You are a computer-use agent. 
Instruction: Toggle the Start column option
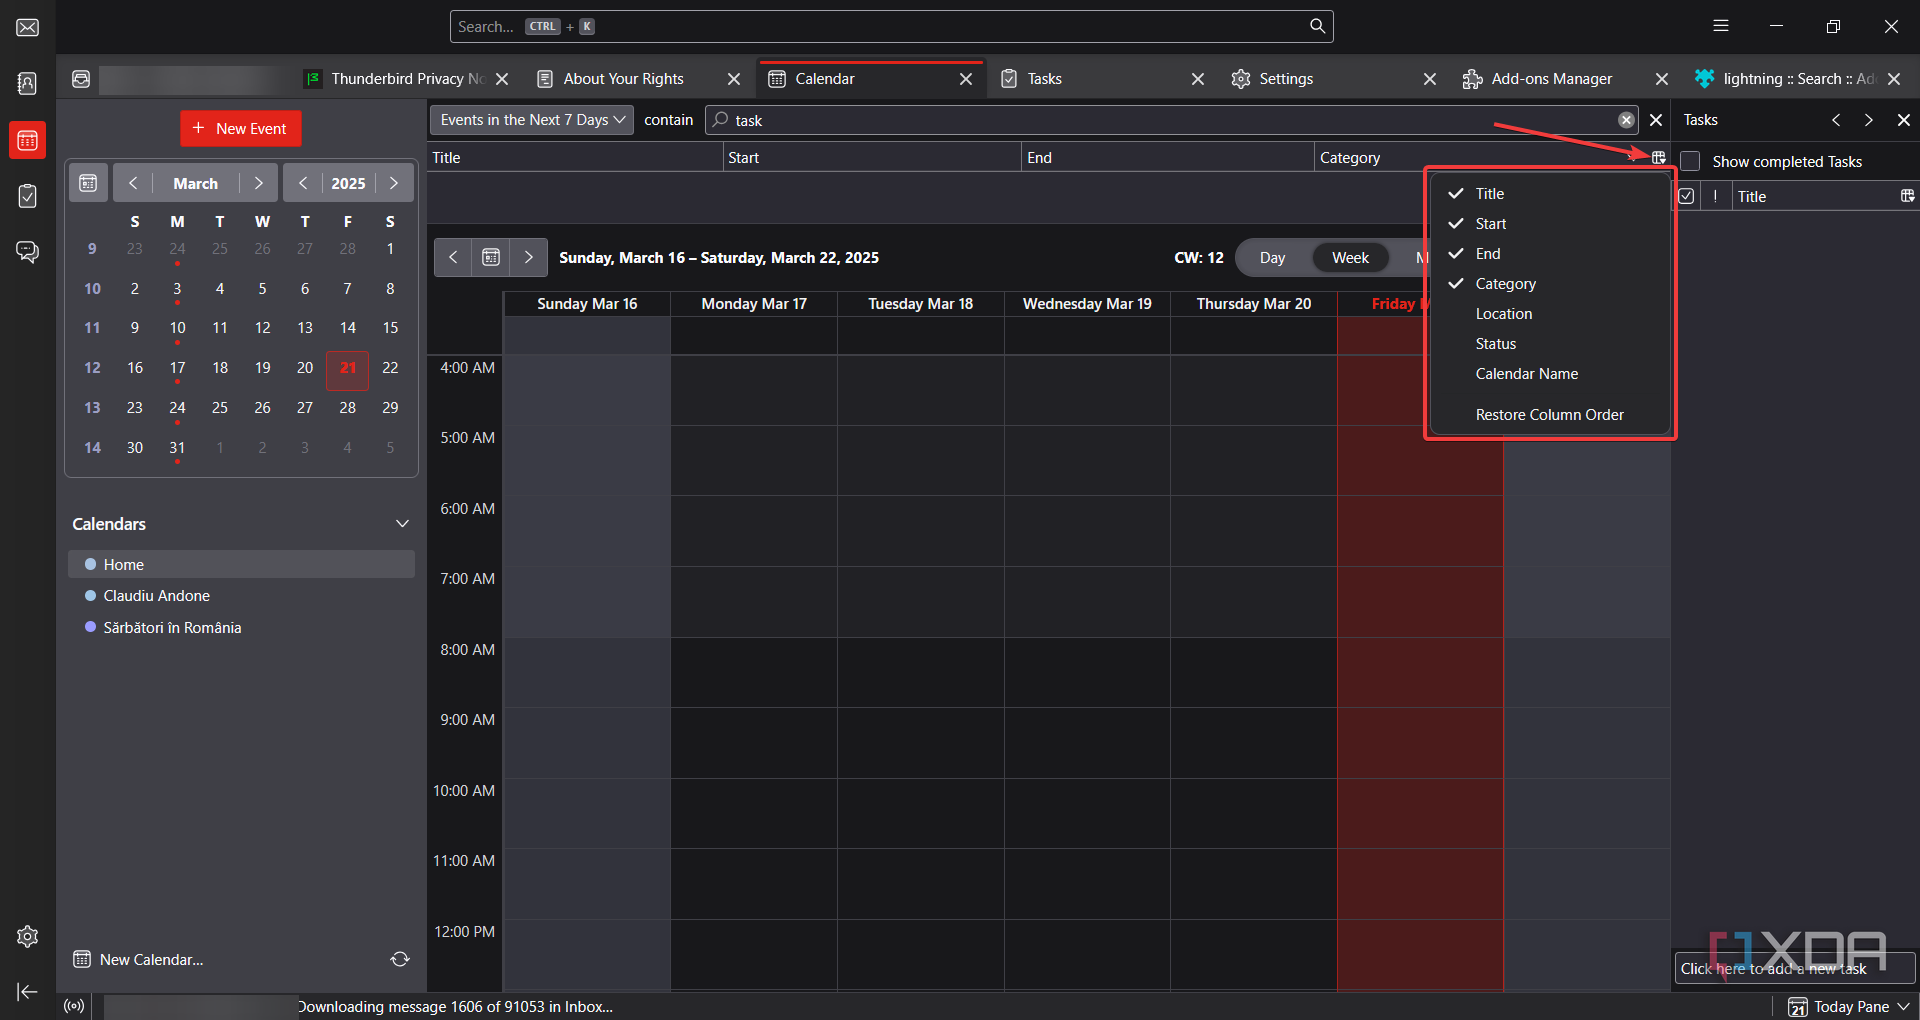pyautogui.click(x=1550, y=224)
